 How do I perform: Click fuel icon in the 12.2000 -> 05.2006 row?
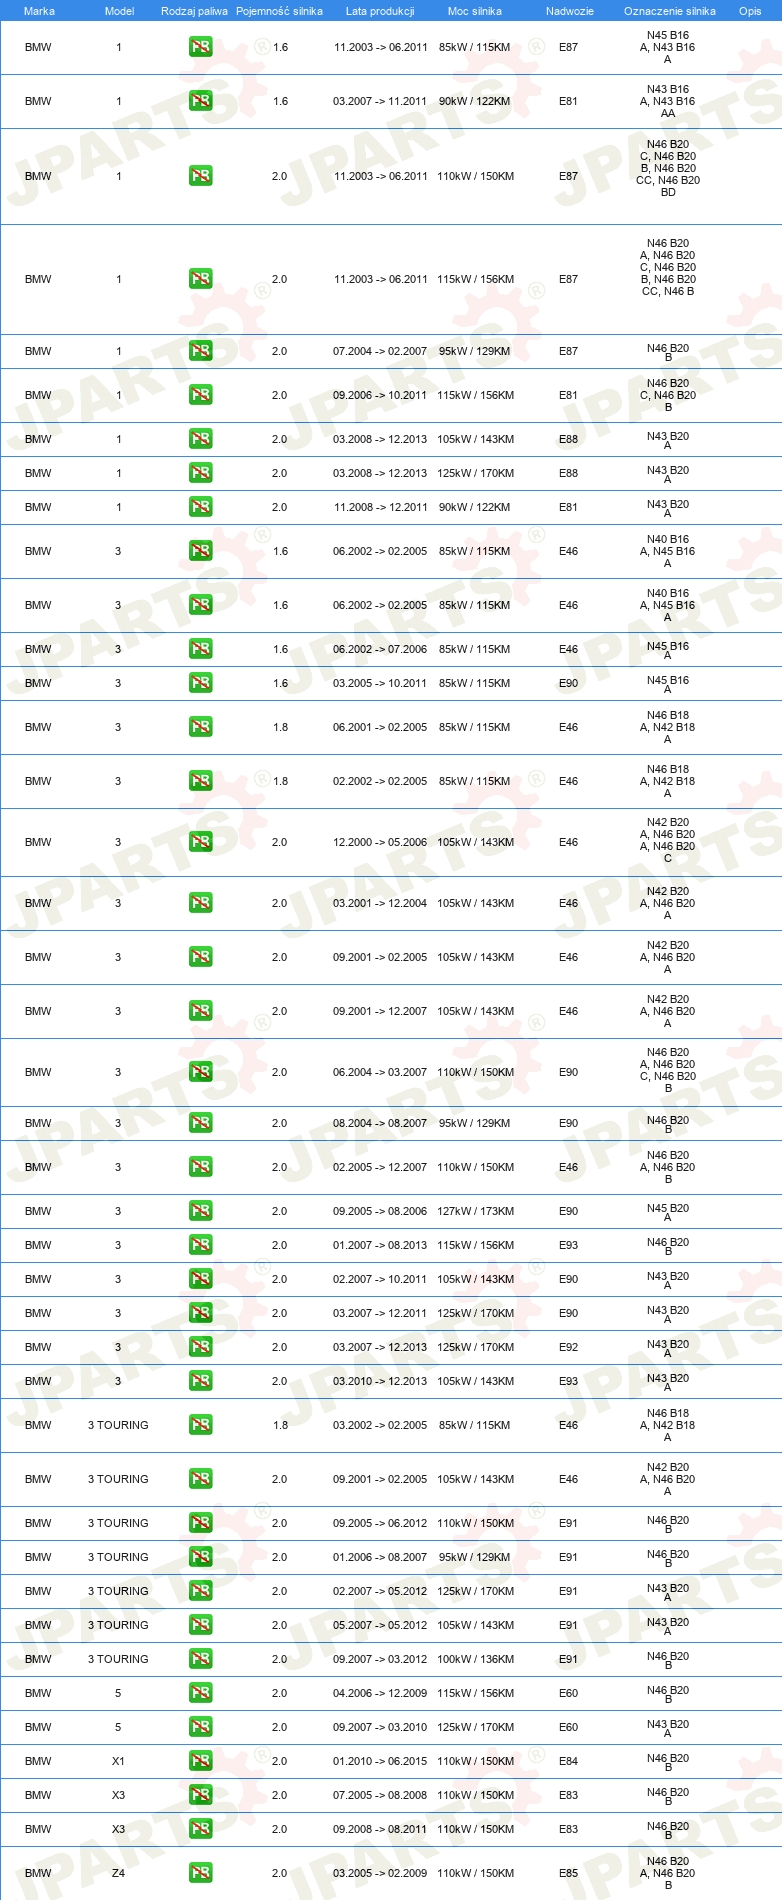[x=200, y=842]
